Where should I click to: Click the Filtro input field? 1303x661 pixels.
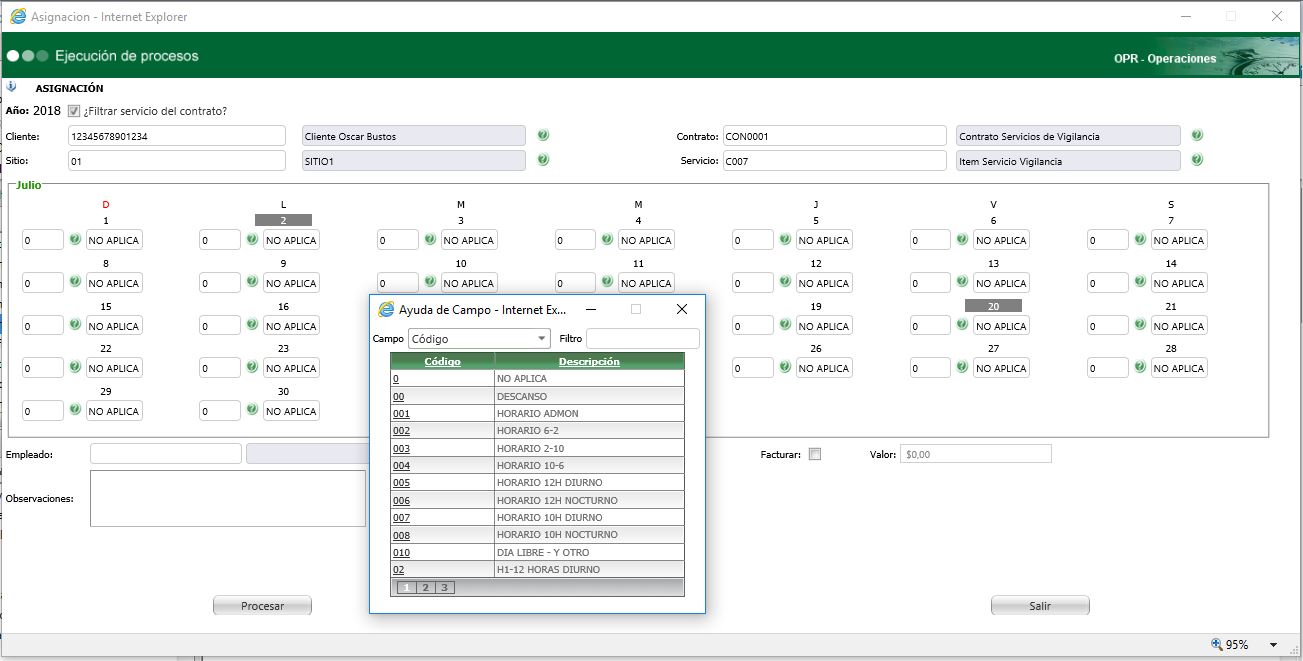click(642, 339)
